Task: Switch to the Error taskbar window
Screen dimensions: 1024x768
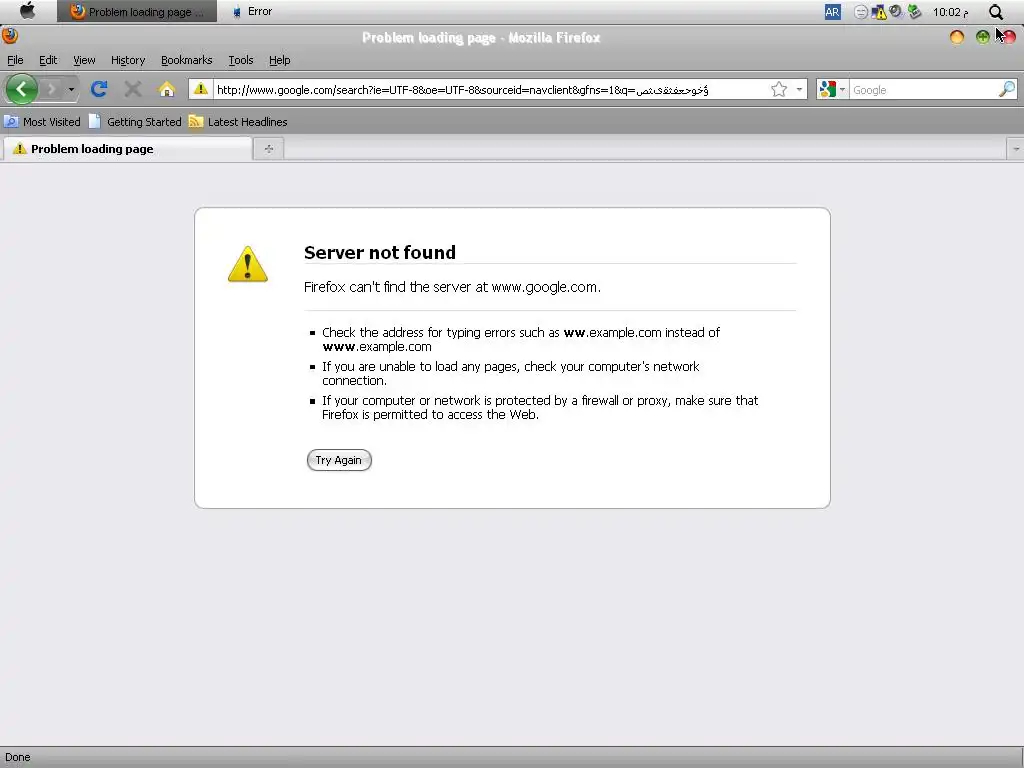Action: tap(252, 11)
